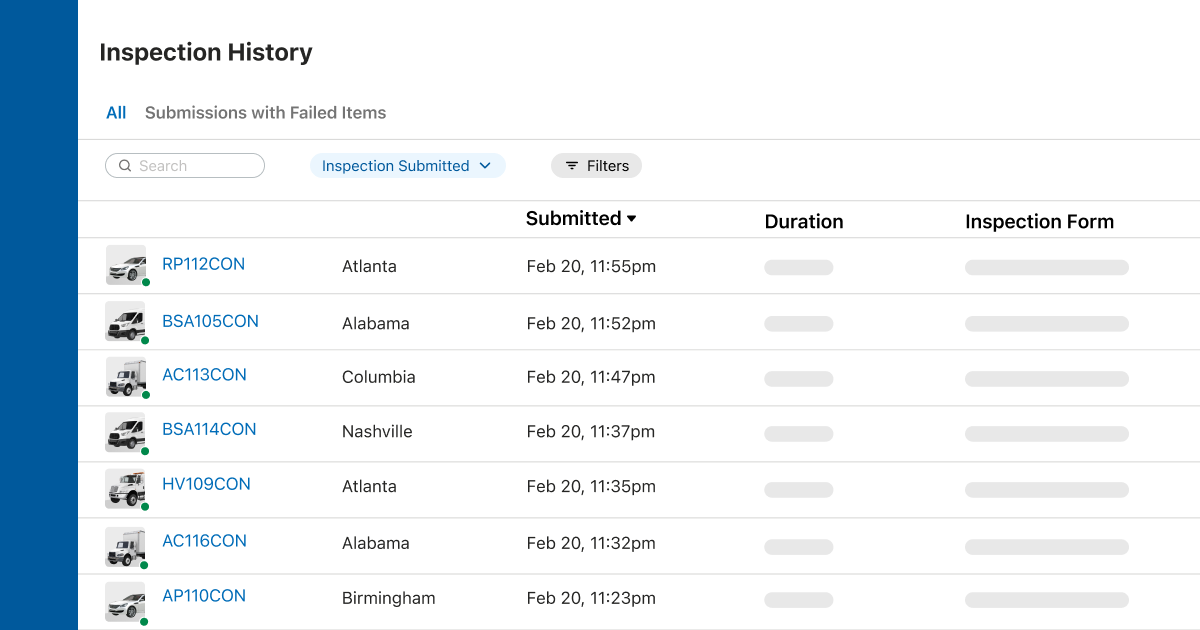
Task: Click the Duration column header
Action: tap(803, 222)
